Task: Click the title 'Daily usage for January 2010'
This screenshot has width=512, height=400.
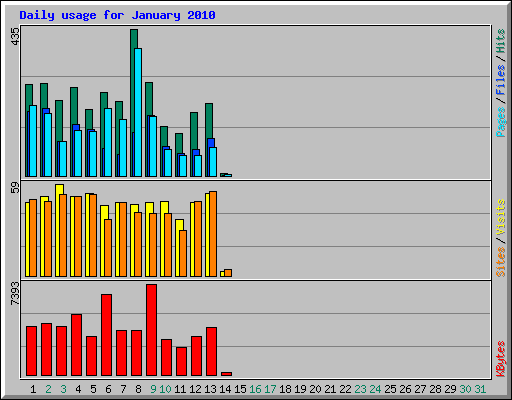Action: (117, 15)
